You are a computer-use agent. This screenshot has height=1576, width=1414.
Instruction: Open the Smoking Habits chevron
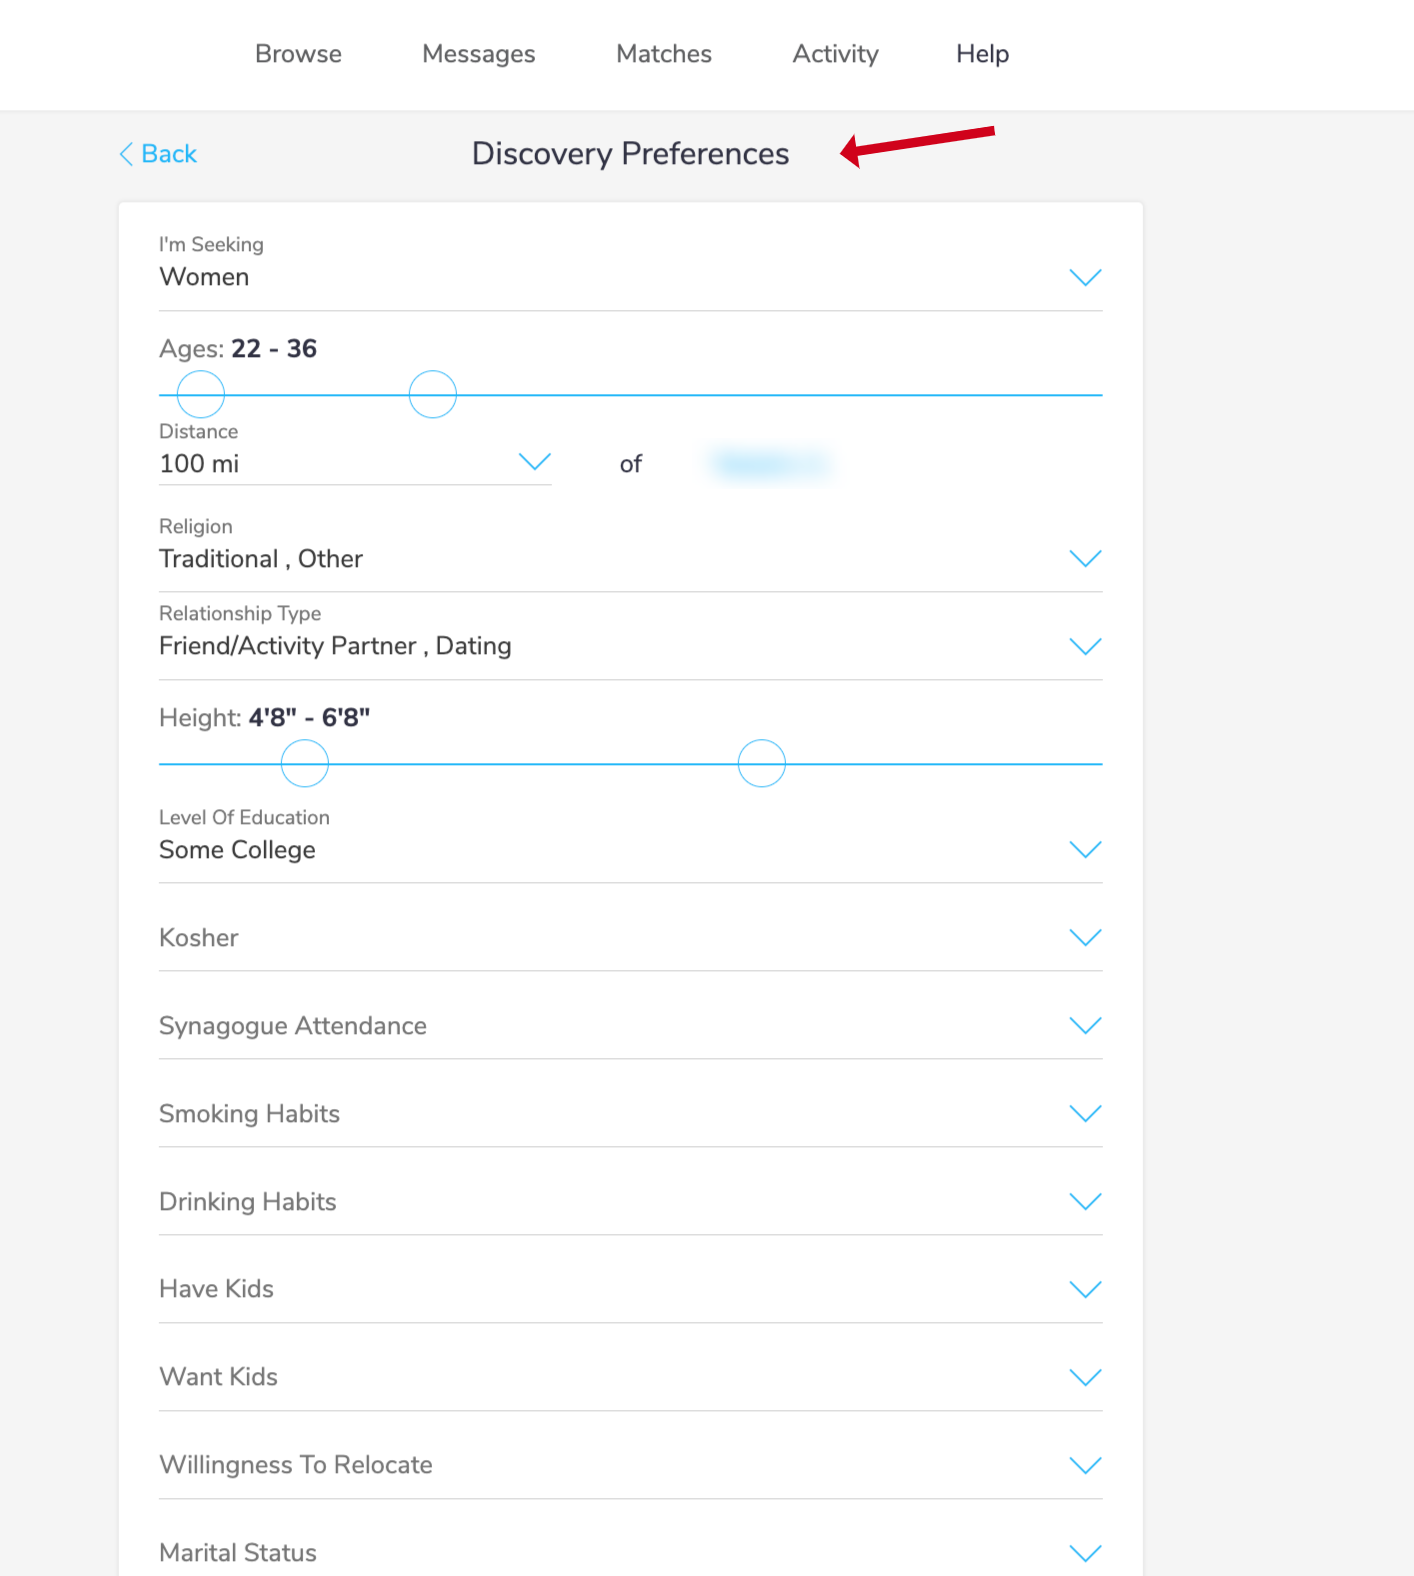click(x=1085, y=1114)
